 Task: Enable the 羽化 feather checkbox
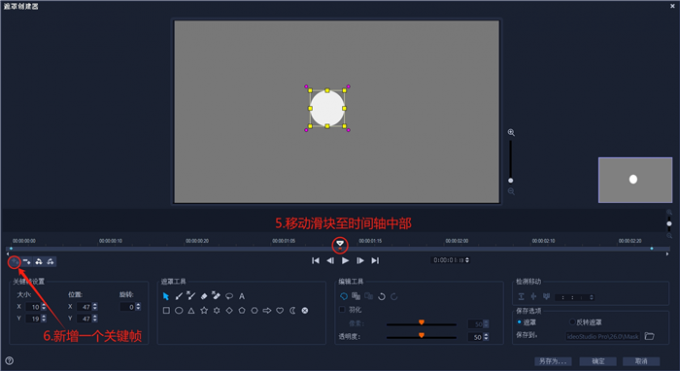(x=342, y=309)
